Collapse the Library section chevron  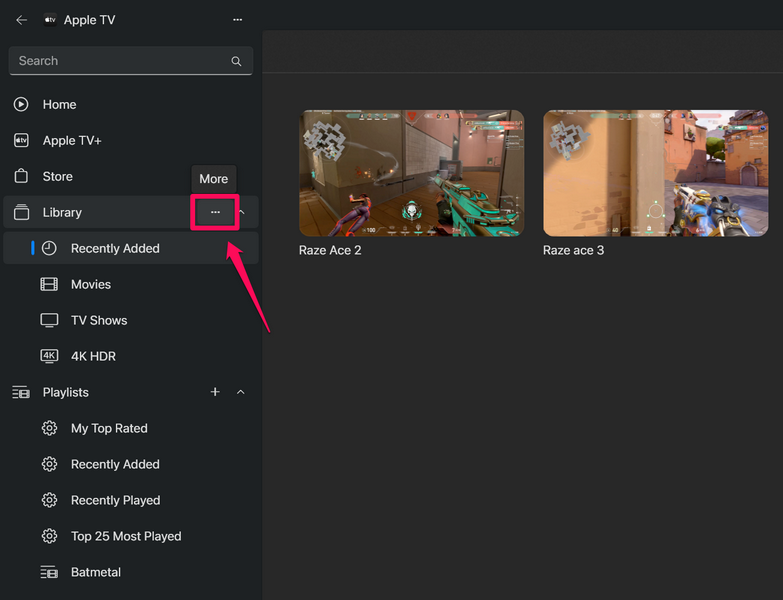coord(241,212)
